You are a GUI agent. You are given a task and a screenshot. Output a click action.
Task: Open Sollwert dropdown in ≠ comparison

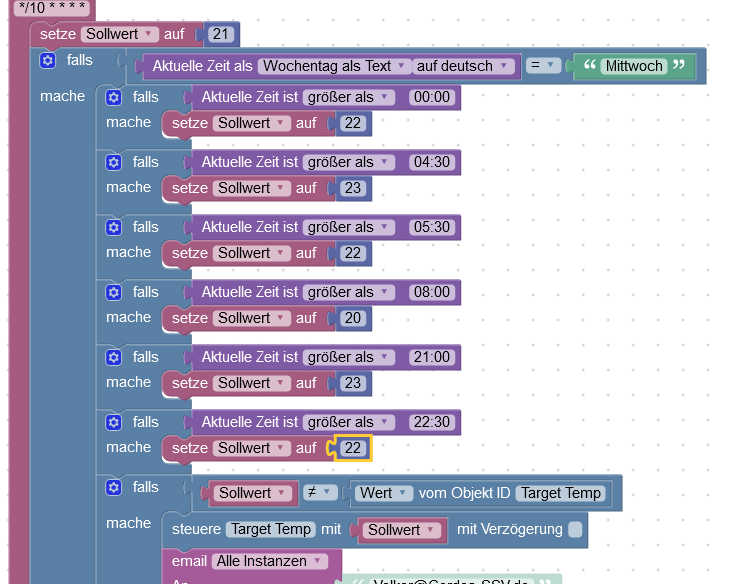pyautogui.click(x=252, y=493)
